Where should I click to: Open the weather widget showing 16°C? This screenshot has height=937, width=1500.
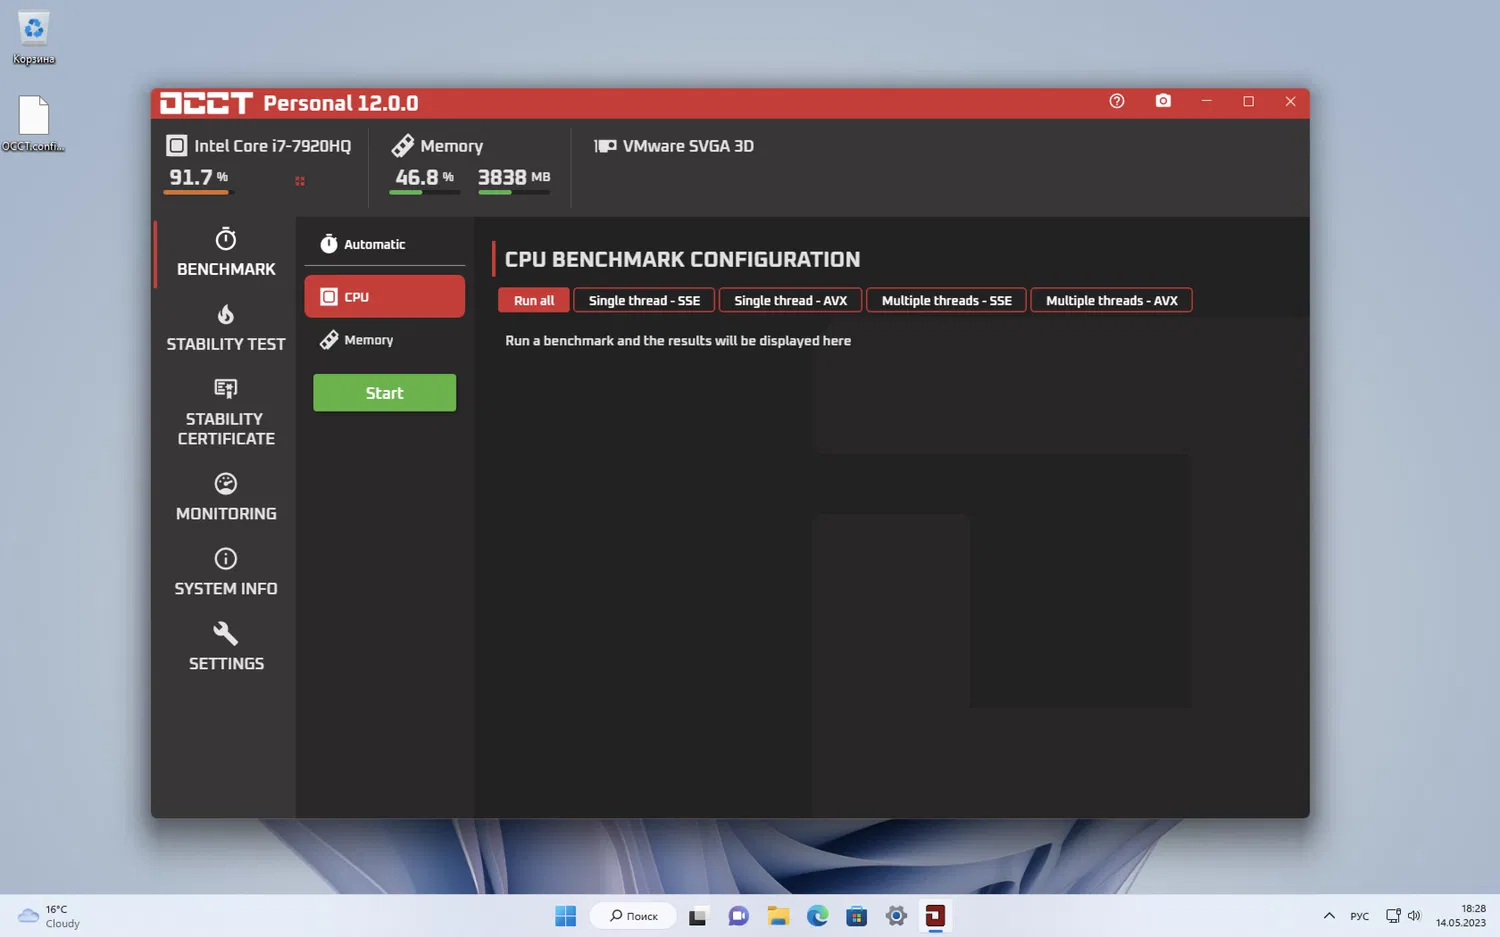(50, 916)
